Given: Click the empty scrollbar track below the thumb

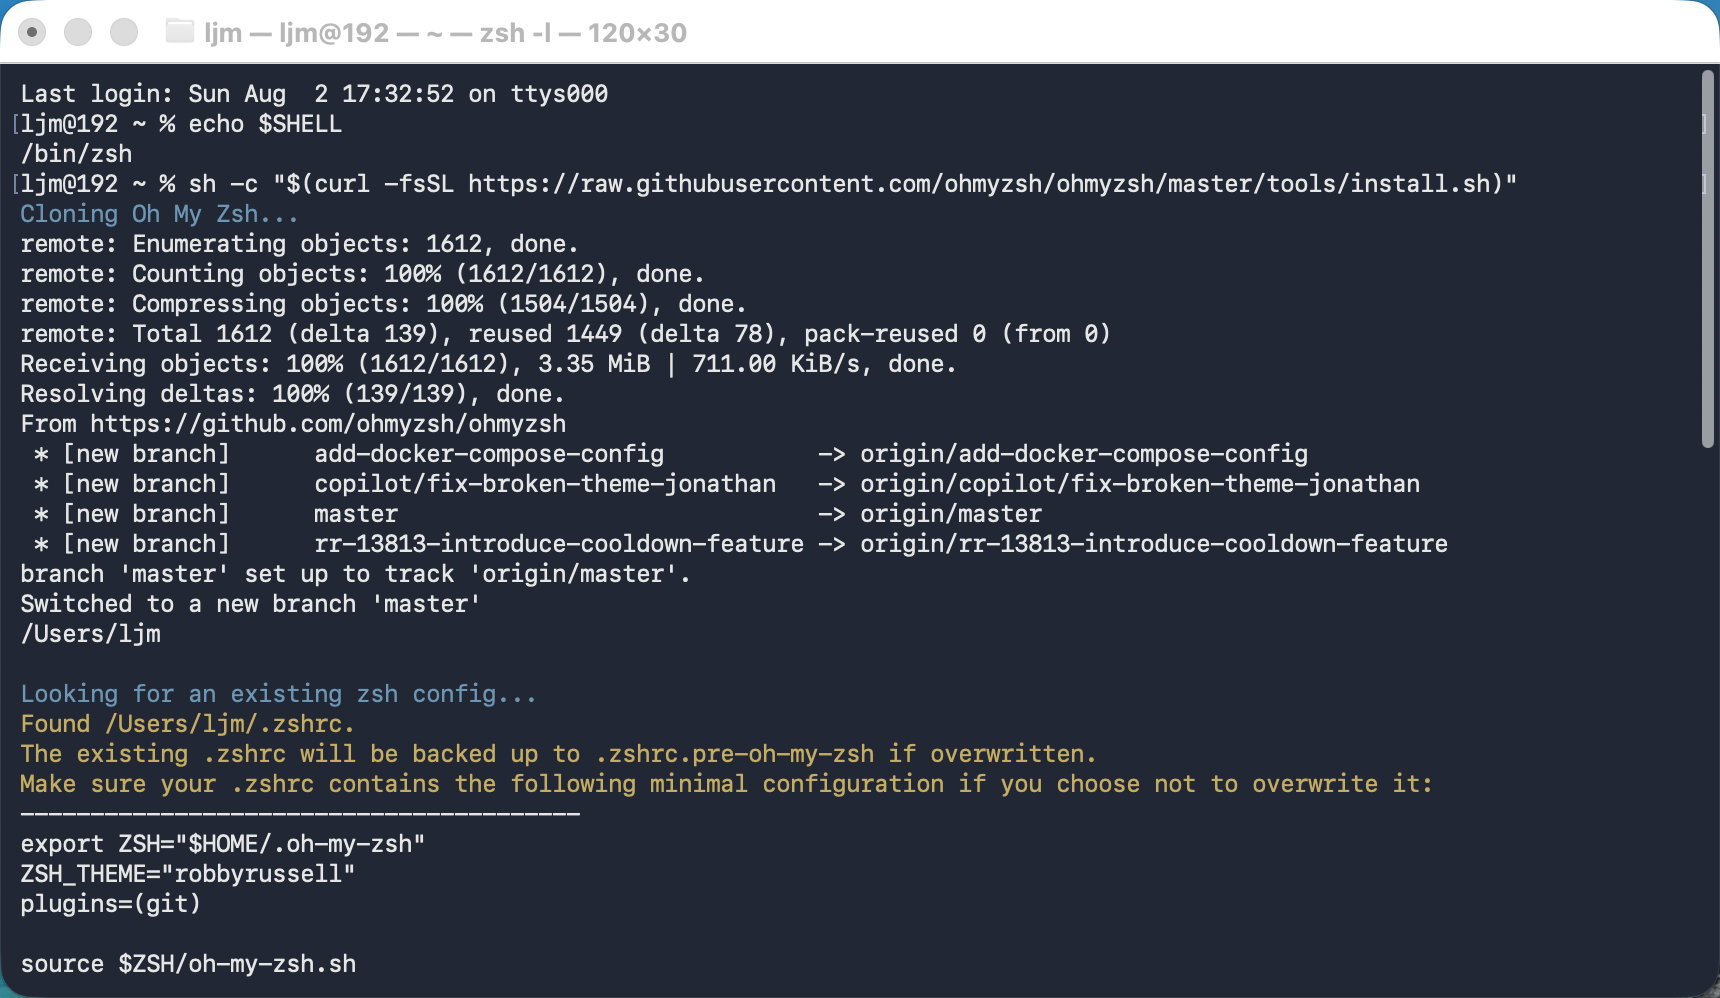Looking at the screenshot, I should click(1708, 700).
